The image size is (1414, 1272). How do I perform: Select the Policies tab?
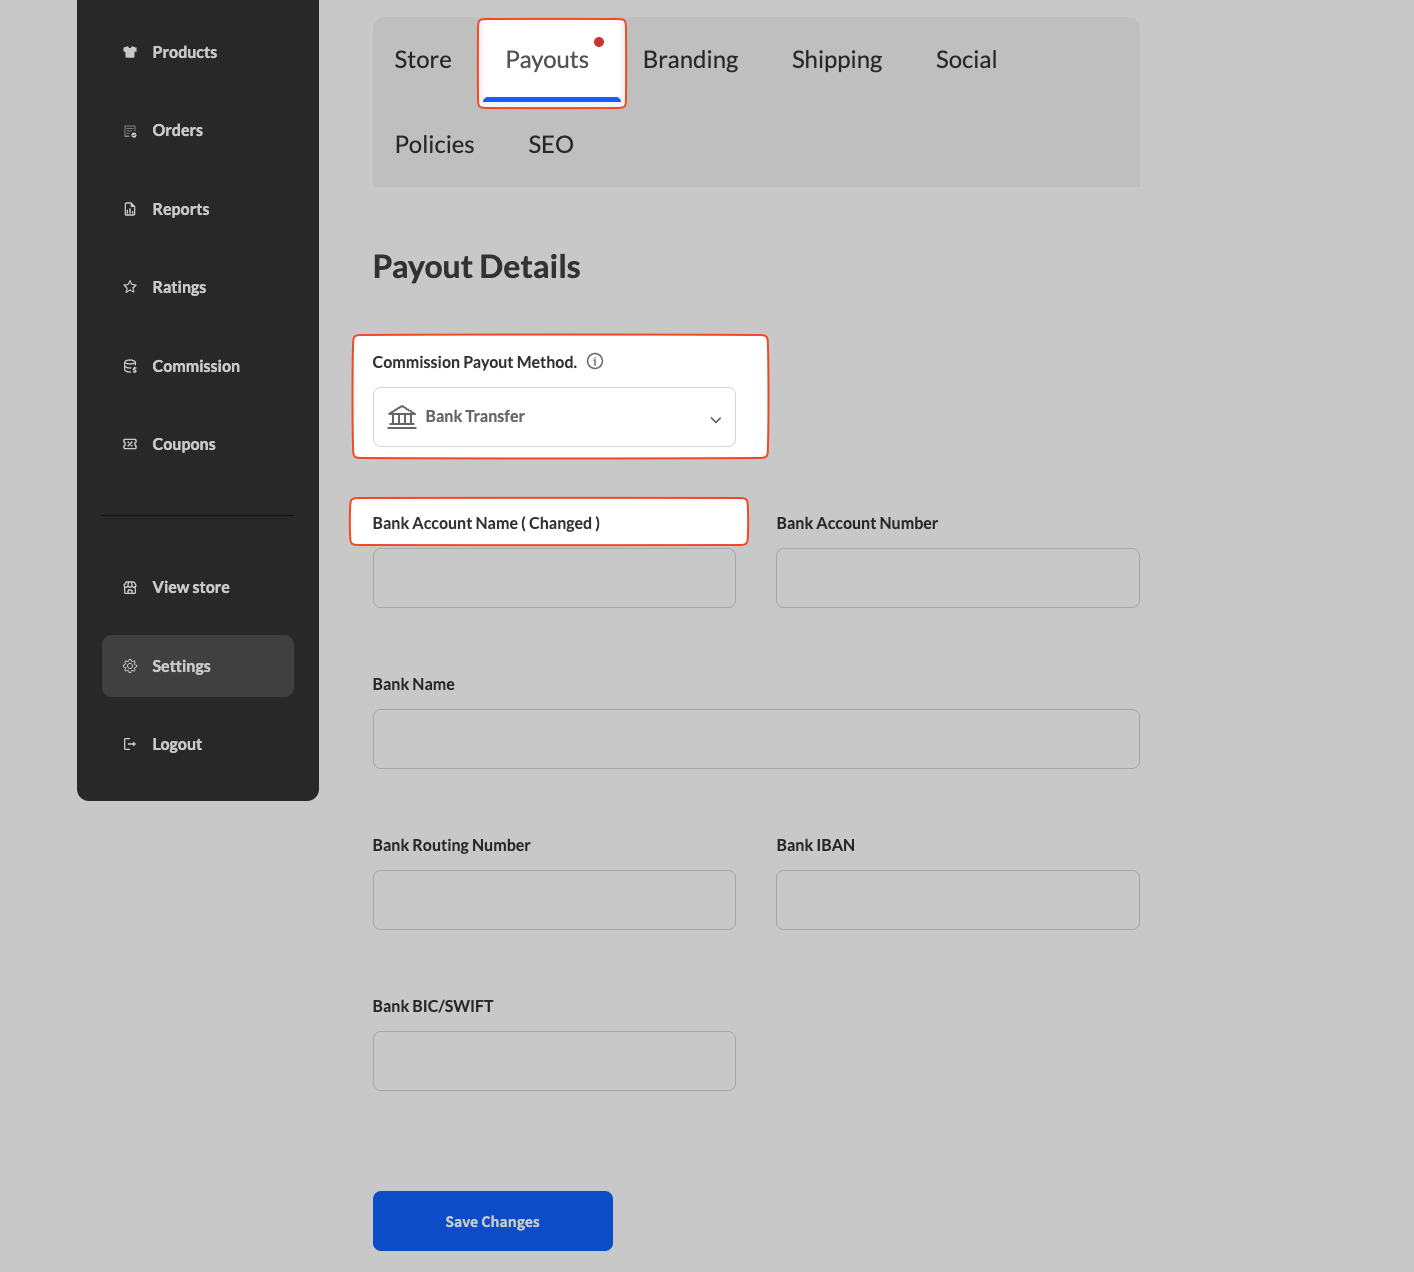point(434,145)
